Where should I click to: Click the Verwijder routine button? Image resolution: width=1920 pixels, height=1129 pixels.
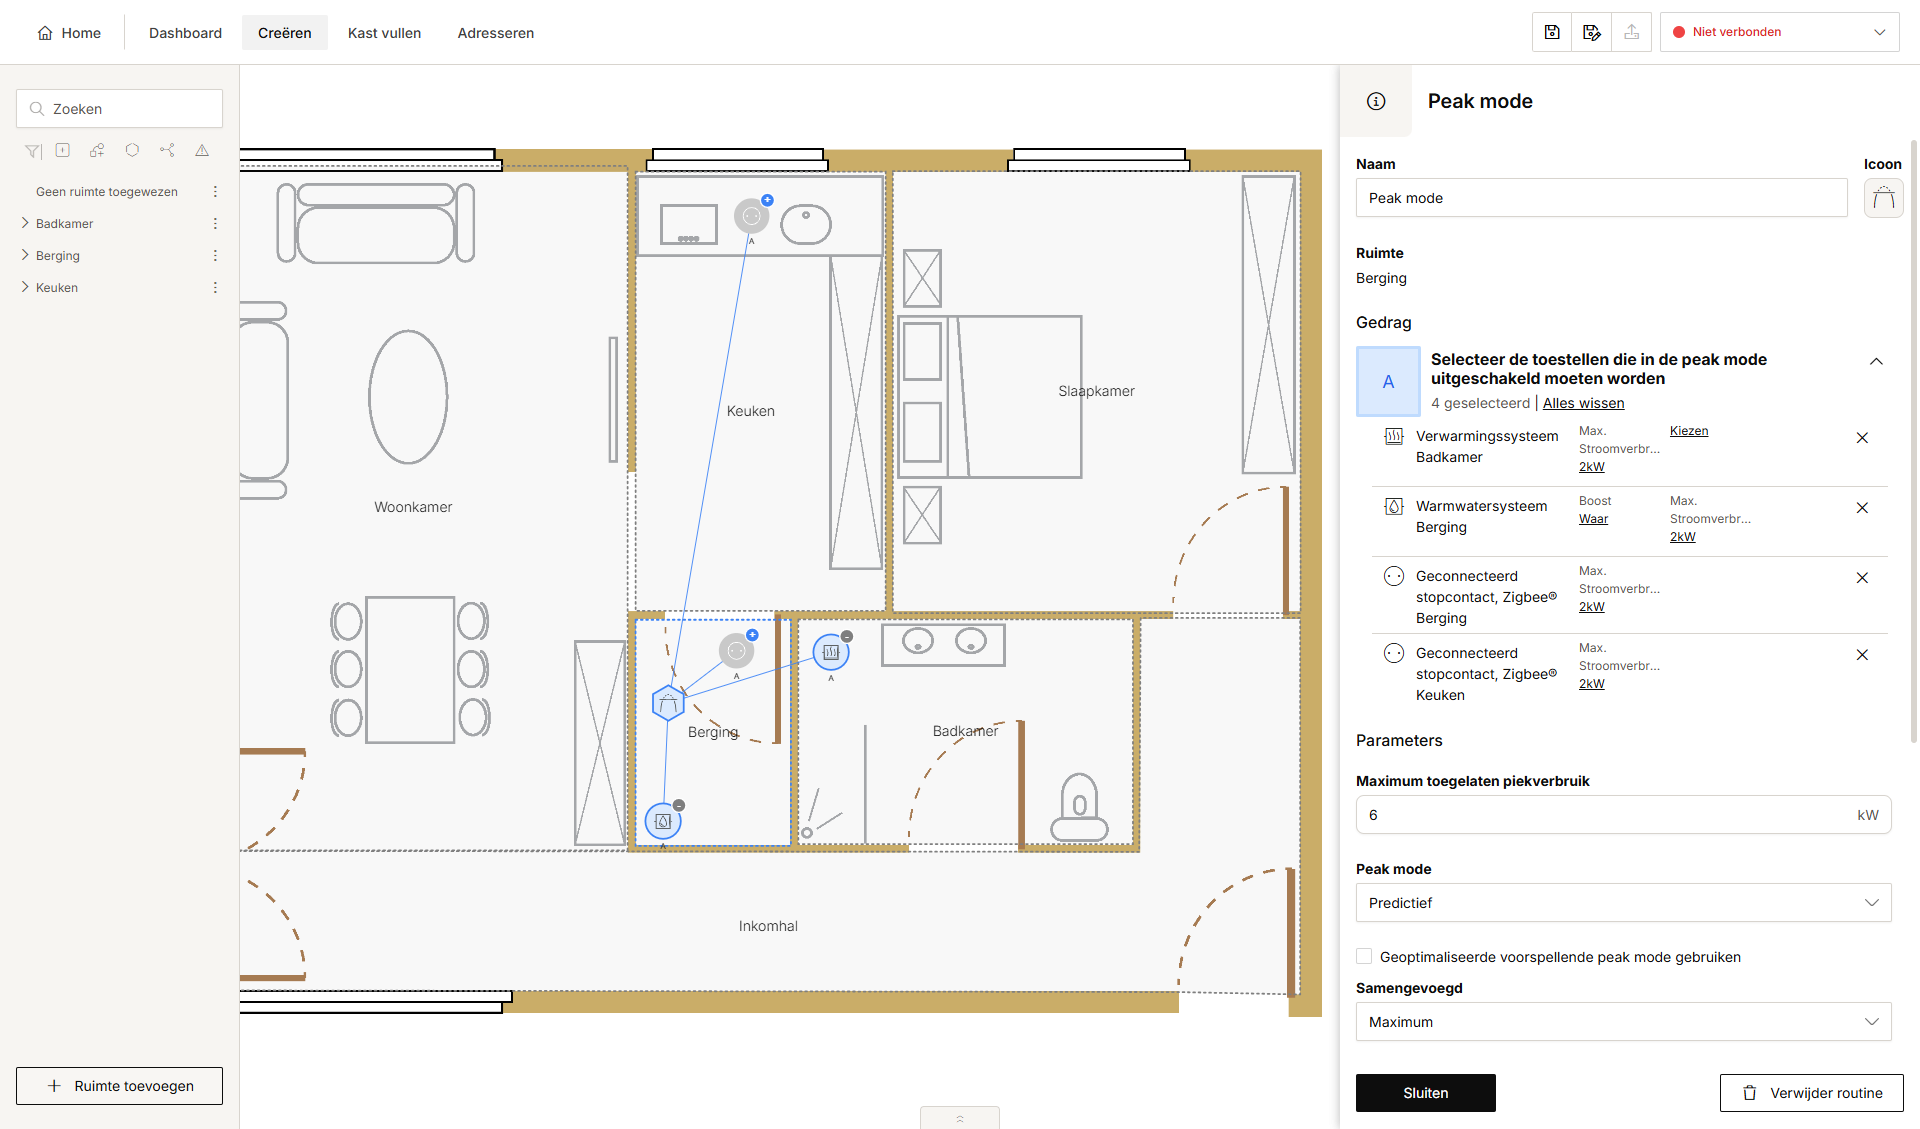point(1811,1093)
